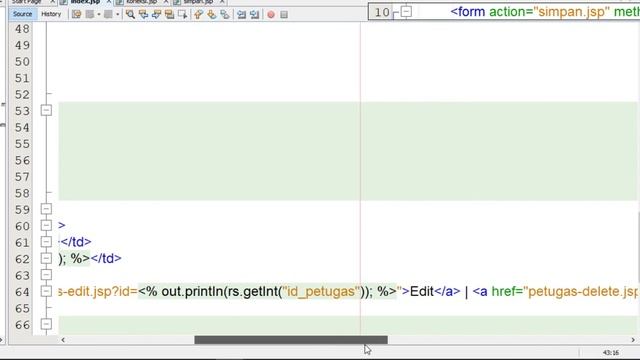Click line number 57 in the gutter
Viewport: 640px width, 360px height.
tap(22, 177)
